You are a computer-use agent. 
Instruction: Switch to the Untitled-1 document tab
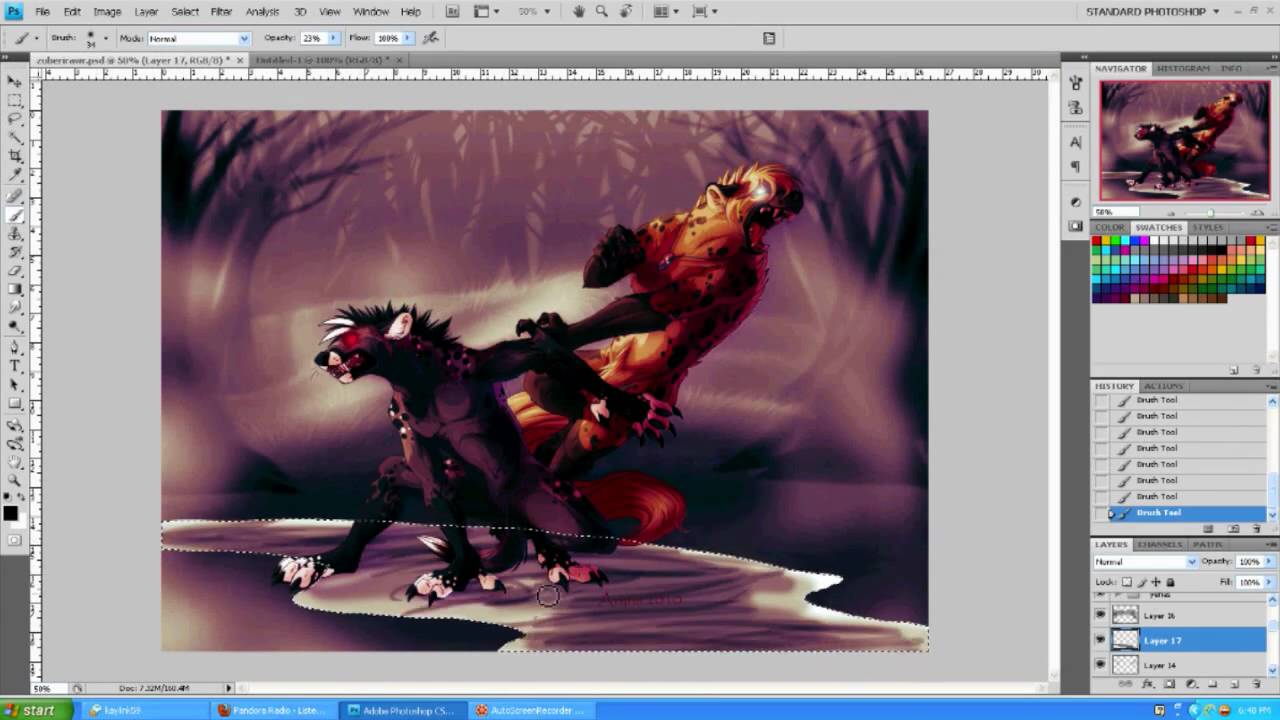click(324, 60)
